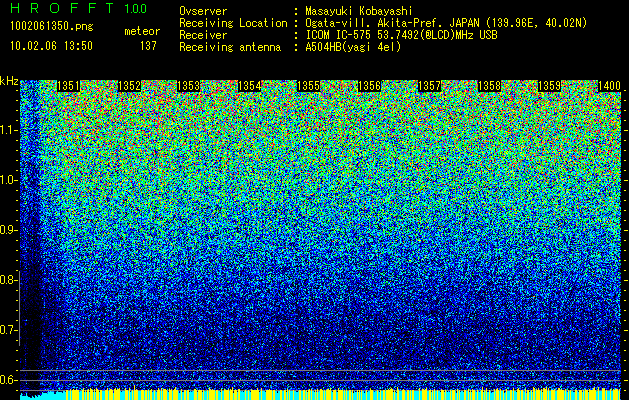Click the kHz axis unit label

pyautogui.click(x=9, y=81)
